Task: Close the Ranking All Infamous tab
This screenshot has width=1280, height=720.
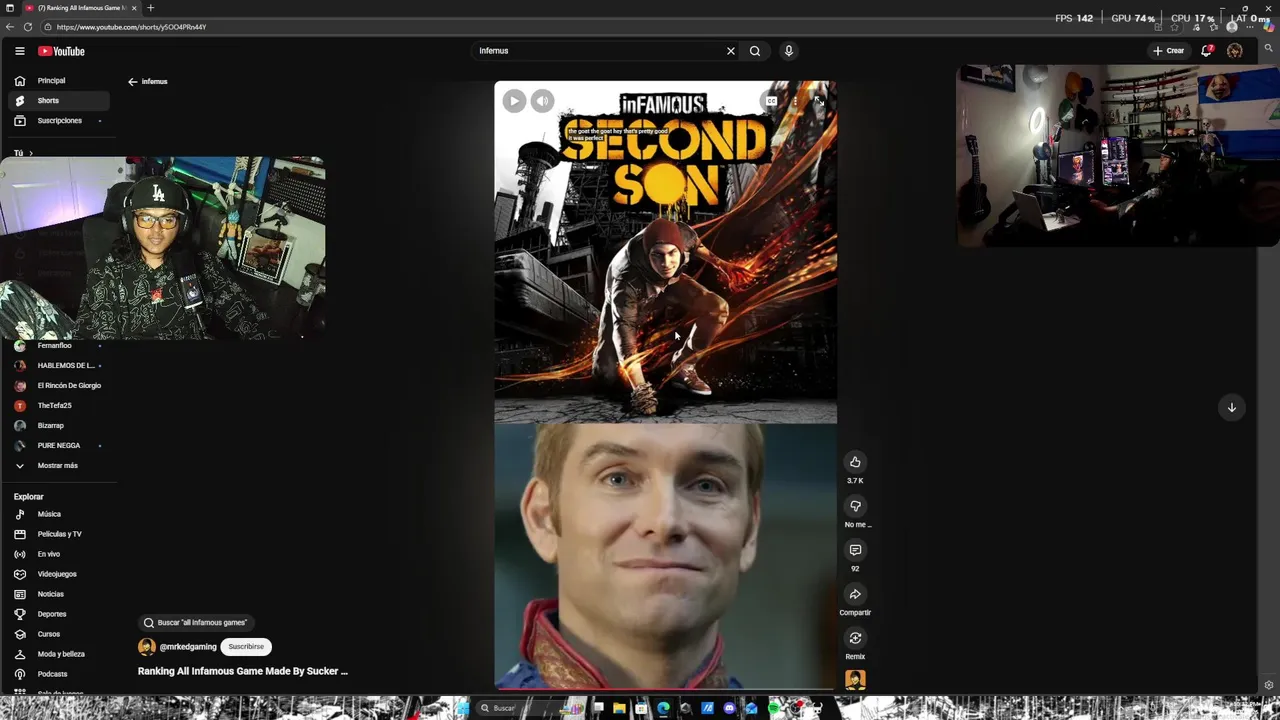Action: click(134, 8)
